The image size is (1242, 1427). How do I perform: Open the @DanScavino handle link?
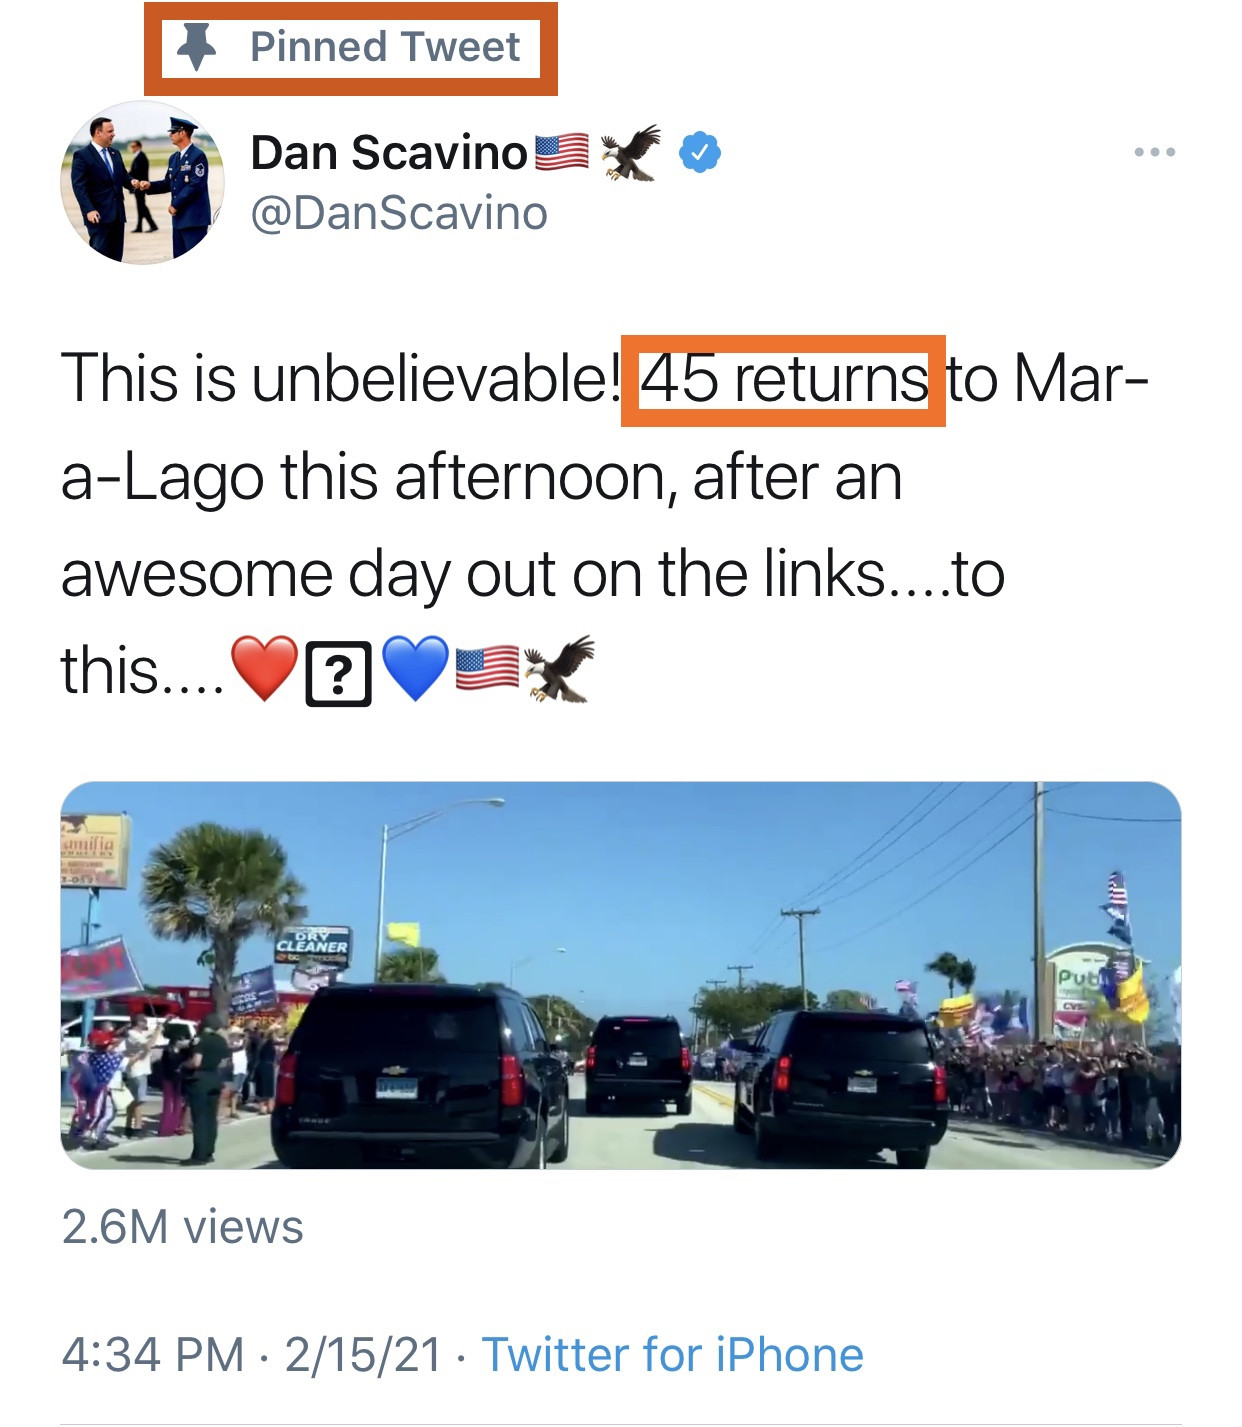pos(398,213)
